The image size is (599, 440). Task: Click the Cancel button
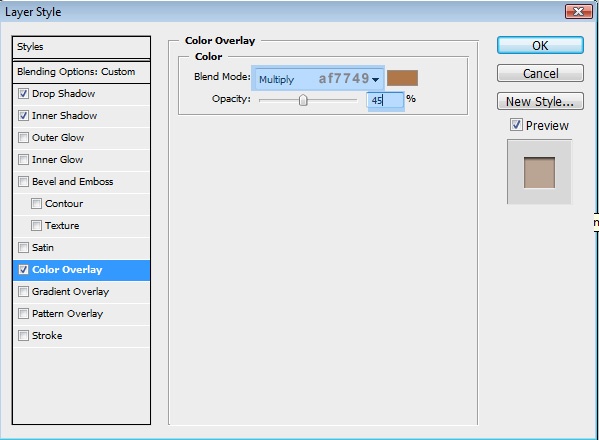tap(540, 73)
